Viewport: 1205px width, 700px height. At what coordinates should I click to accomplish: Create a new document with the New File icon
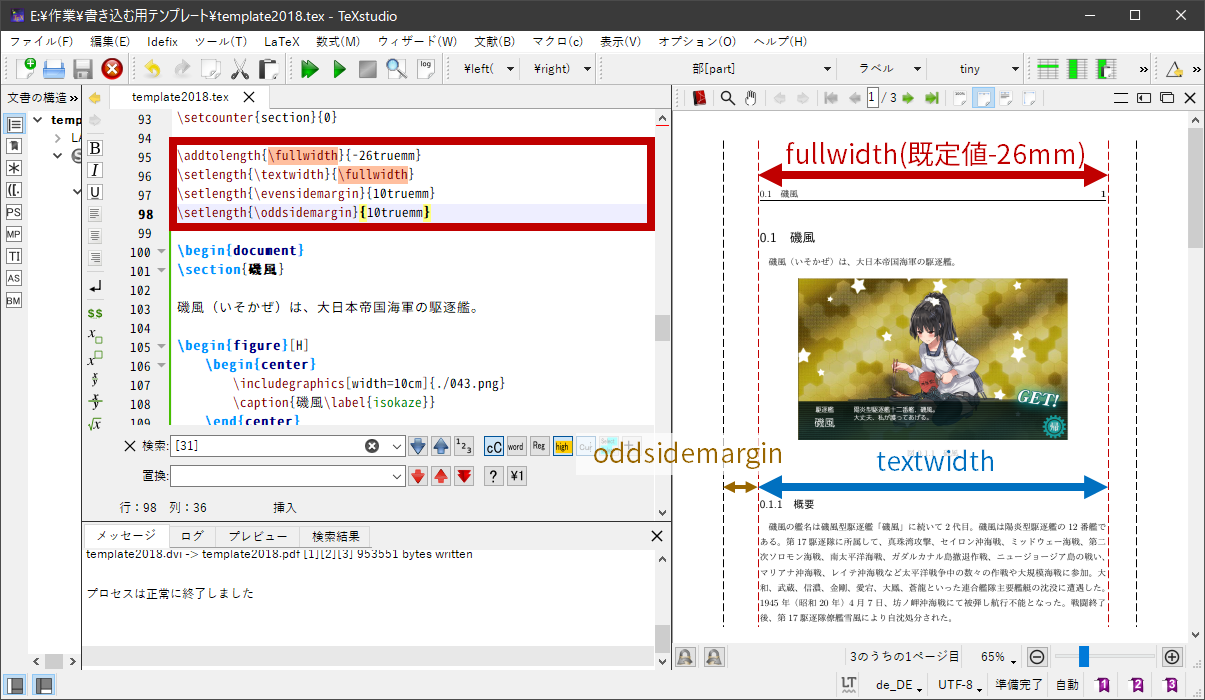point(25,69)
